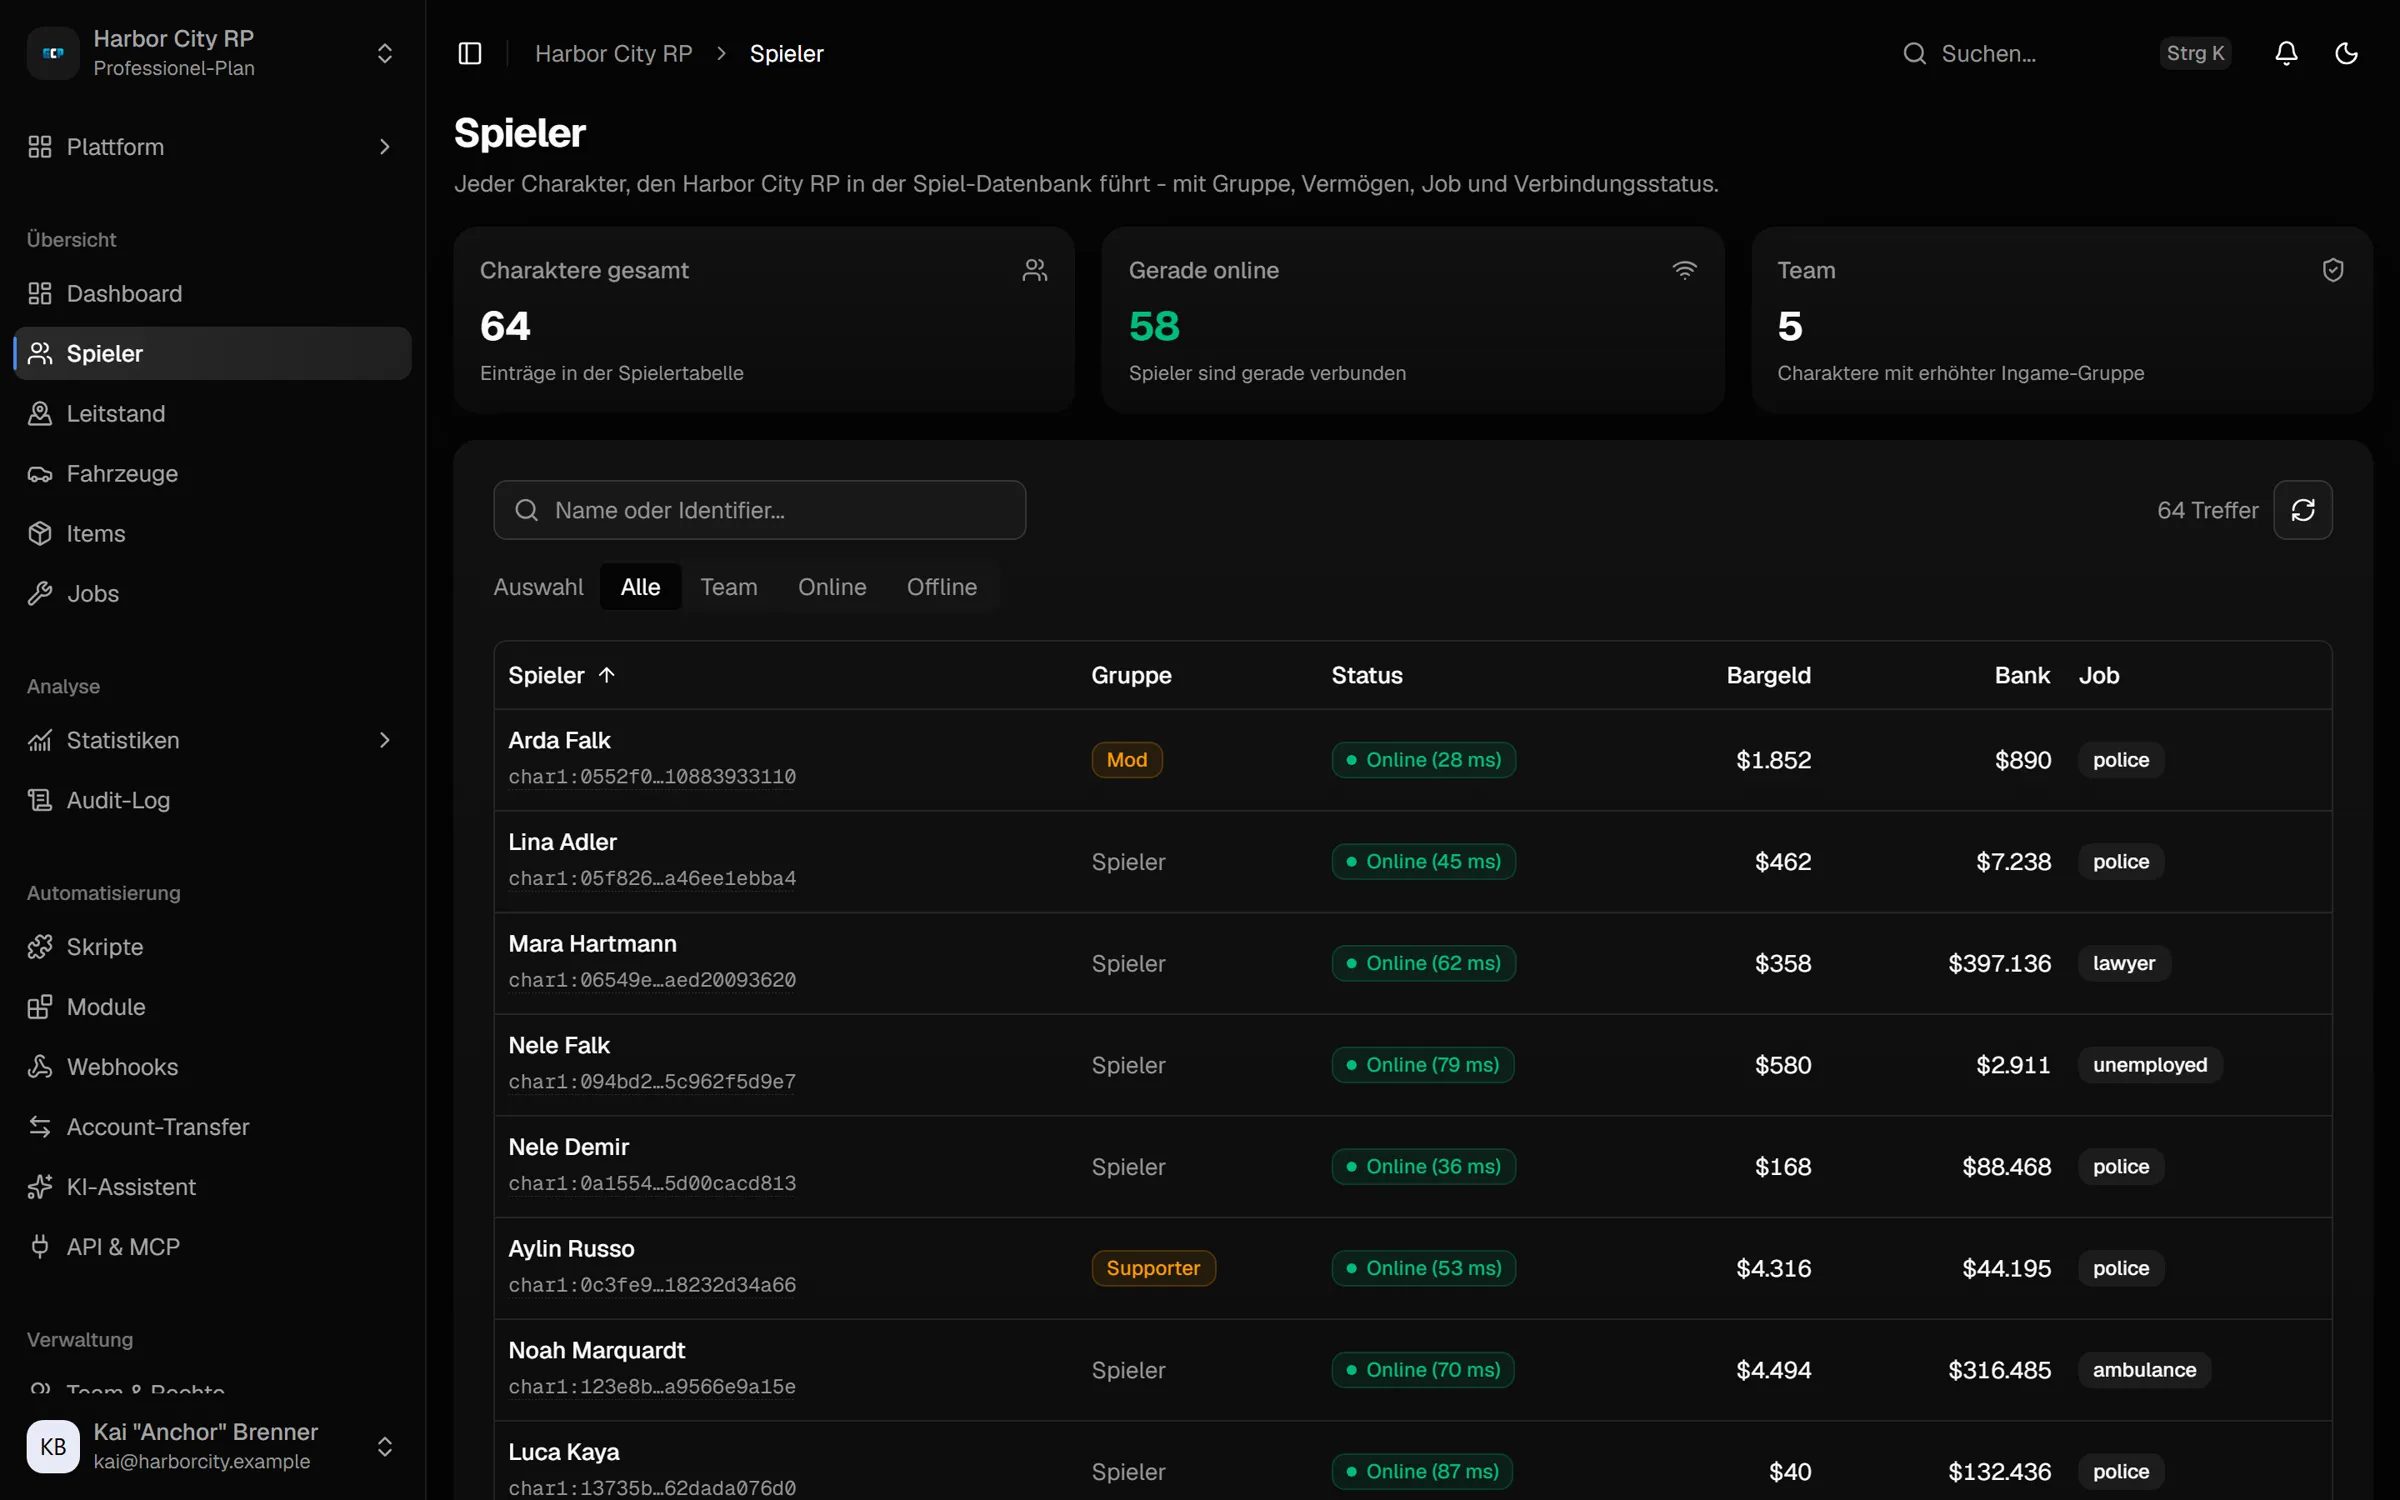This screenshot has width=2400, height=1500.
Task: Select Spieler in the sidebar
Action: 212,353
